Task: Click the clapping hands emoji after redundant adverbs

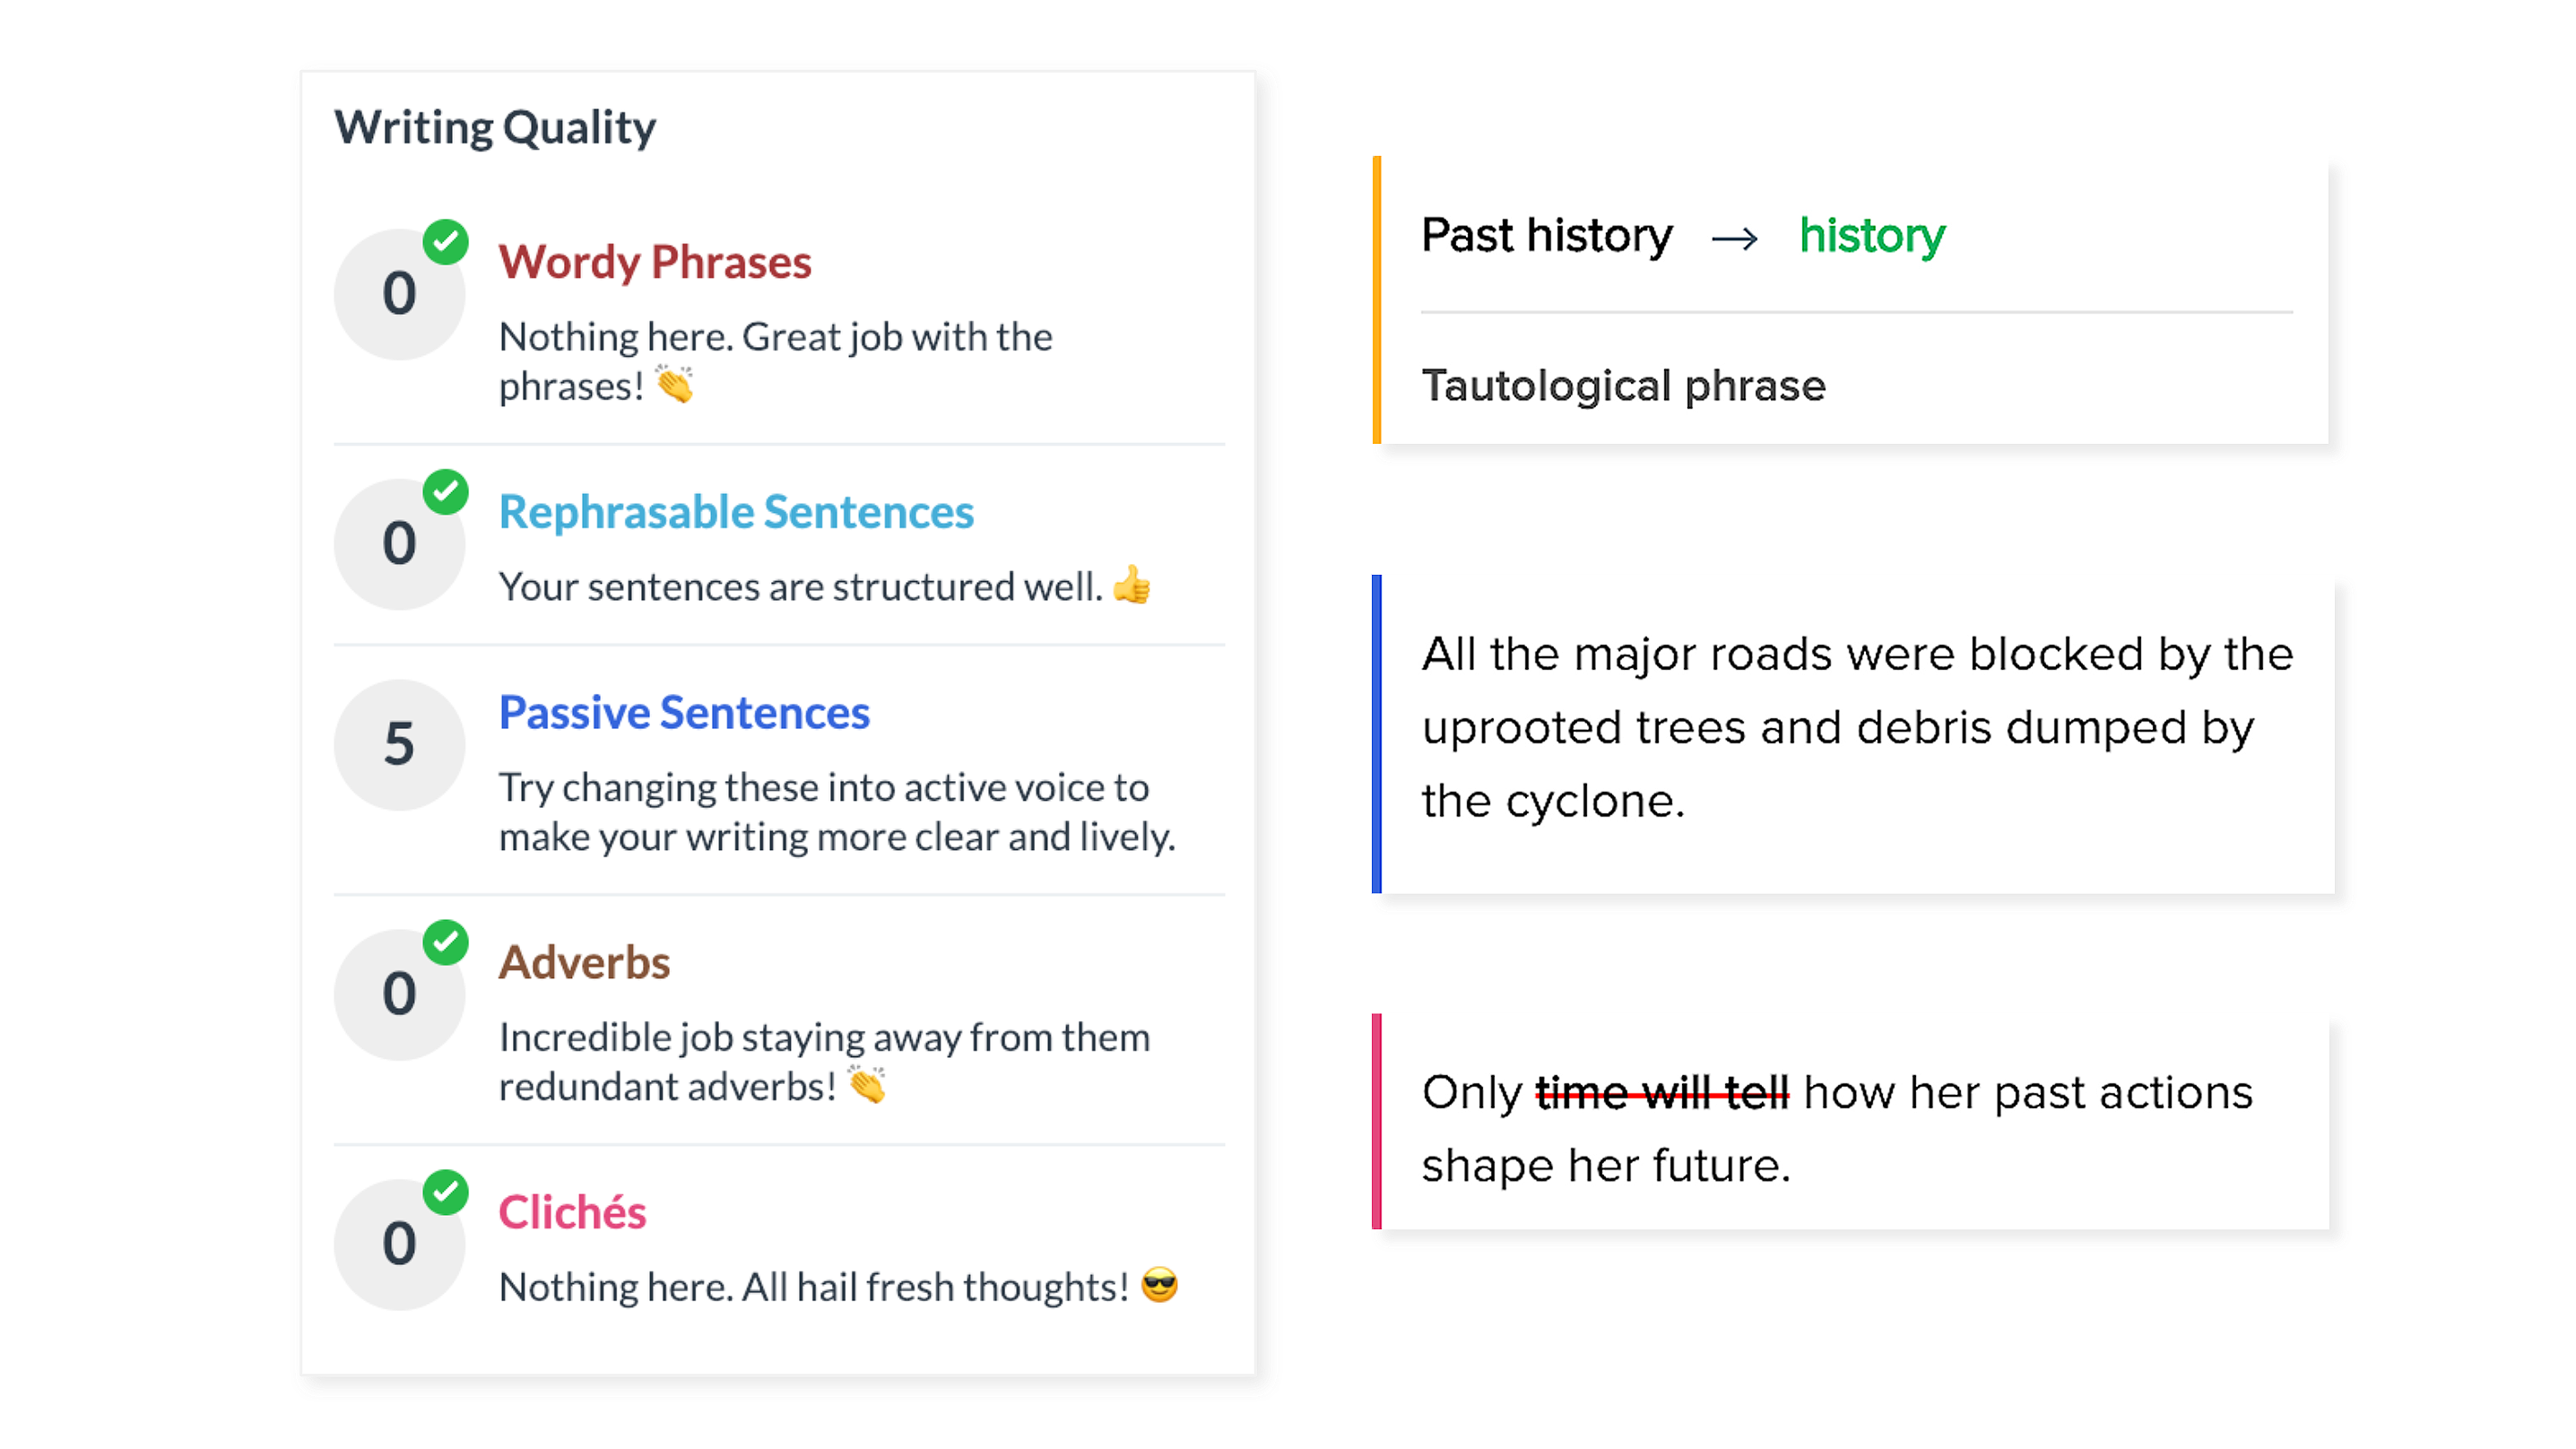Action: (x=867, y=1085)
